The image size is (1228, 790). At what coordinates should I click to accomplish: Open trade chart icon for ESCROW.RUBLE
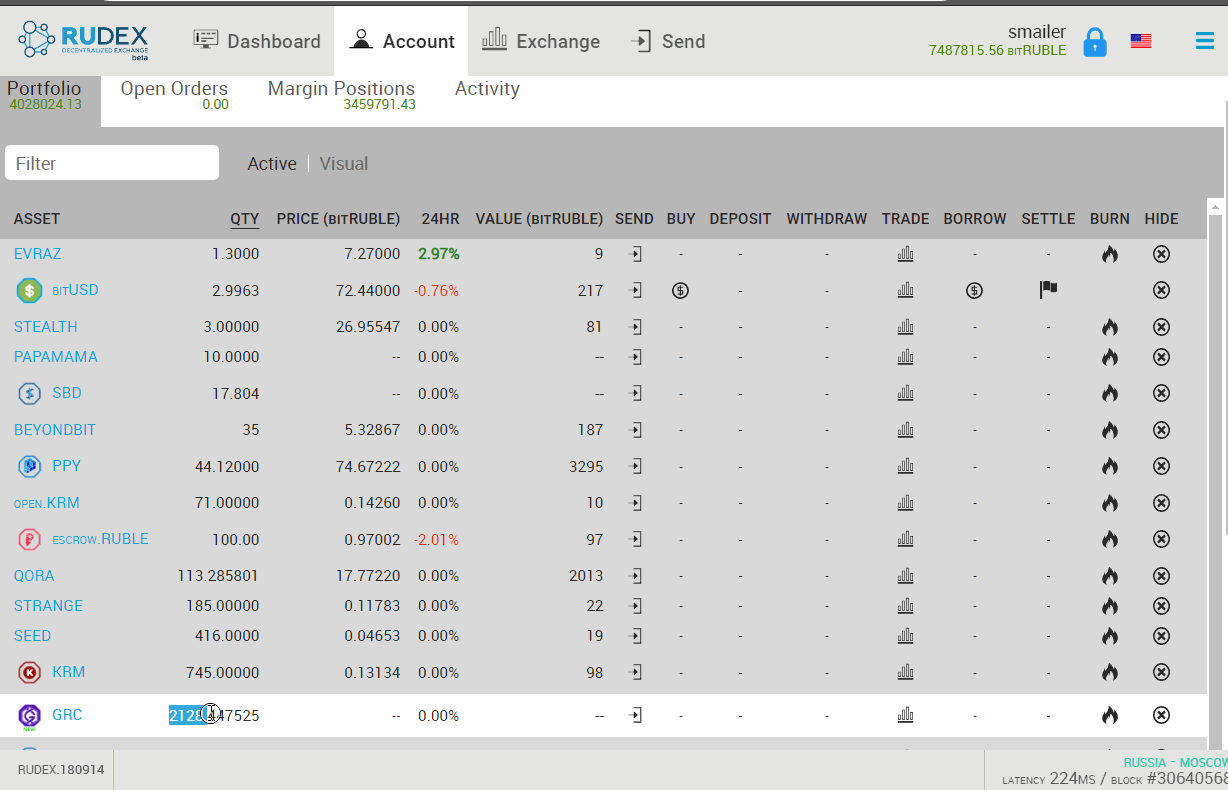pyautogui.click(x=905, y=540)
